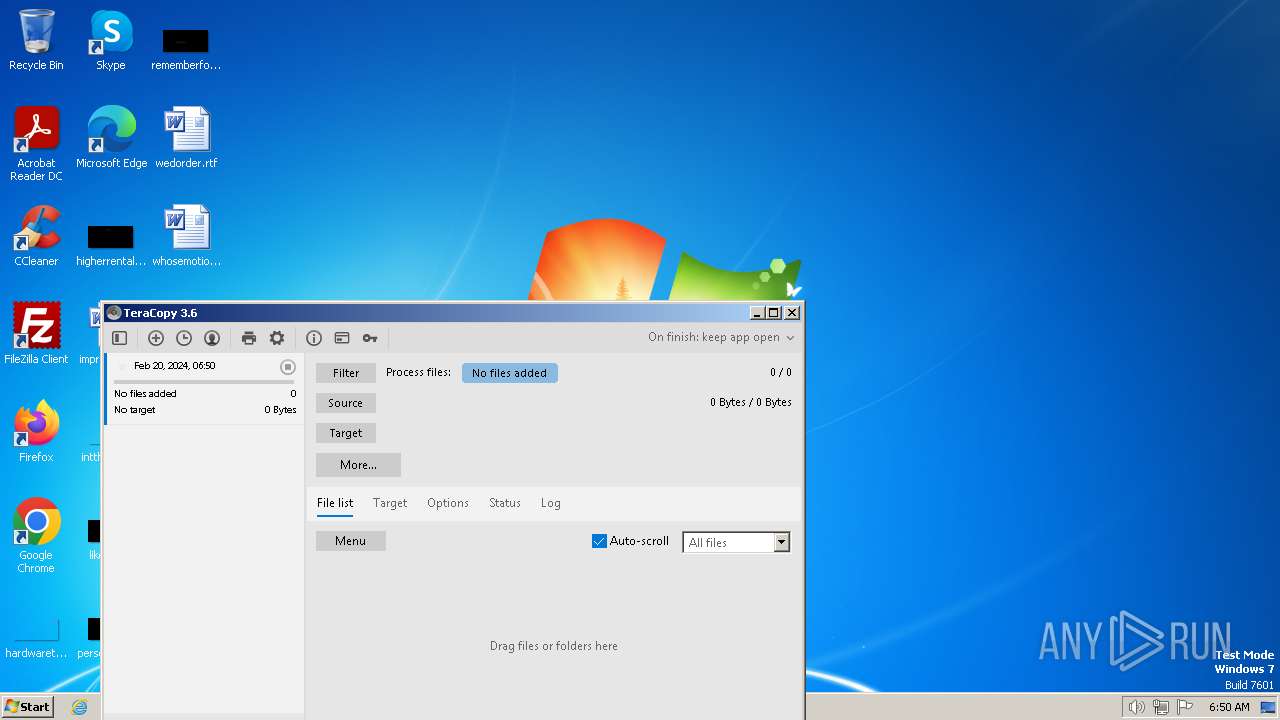1280x720 pixels.
Task: Click the card icon in TeraCopy toolbar
Action: coord(342,338)
